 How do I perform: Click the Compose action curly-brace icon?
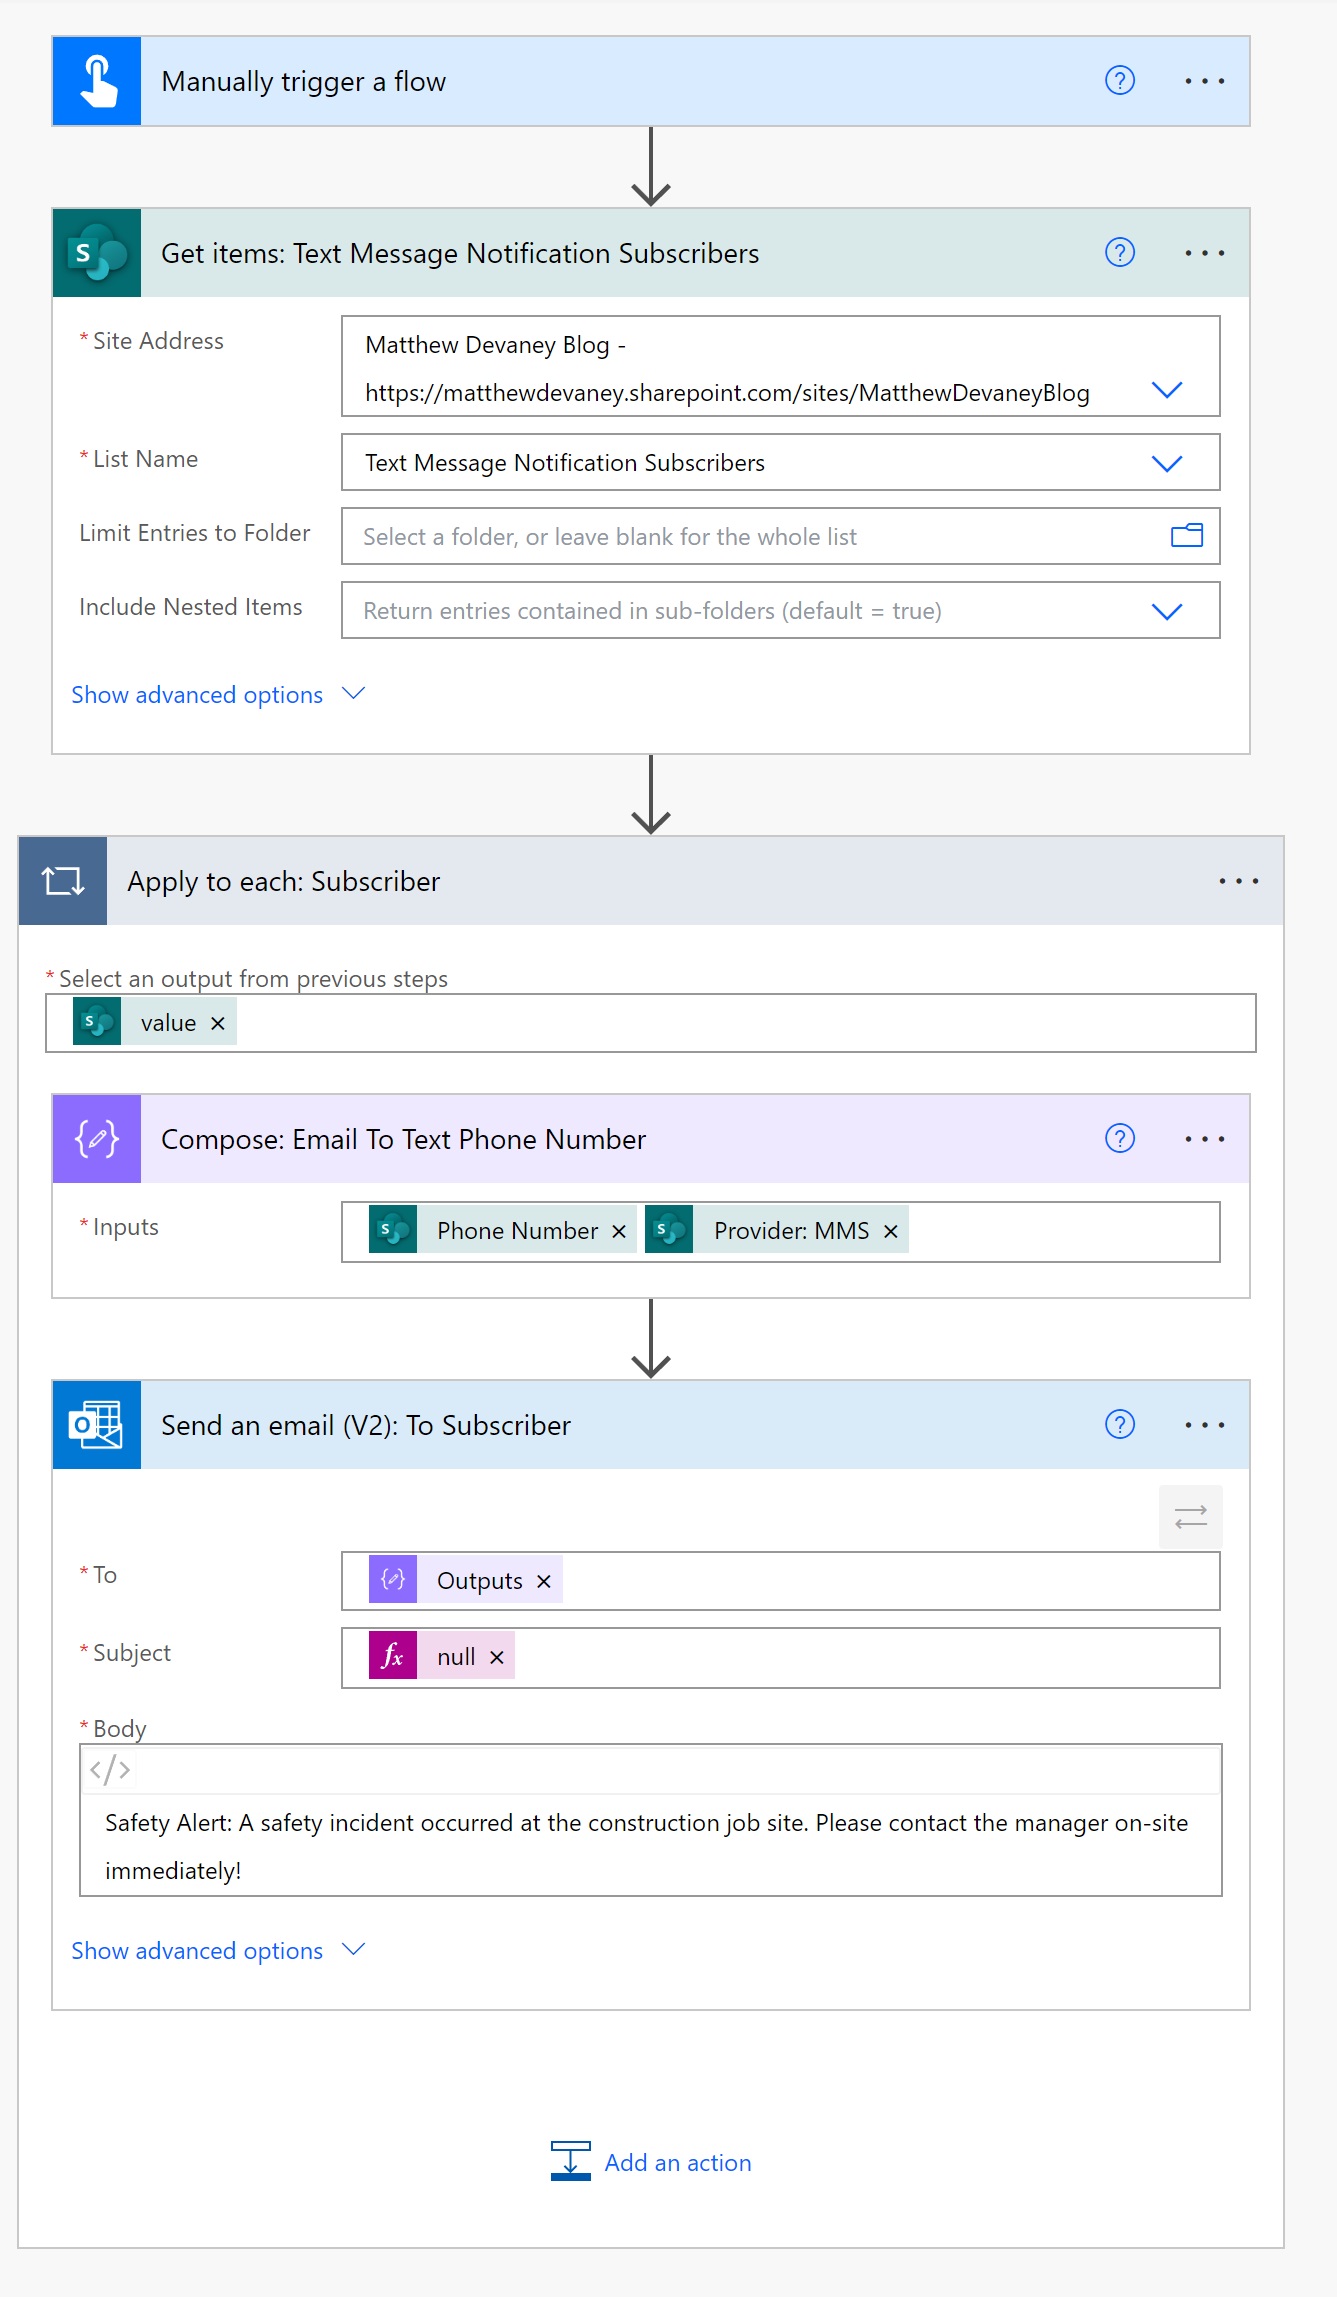97,1139
